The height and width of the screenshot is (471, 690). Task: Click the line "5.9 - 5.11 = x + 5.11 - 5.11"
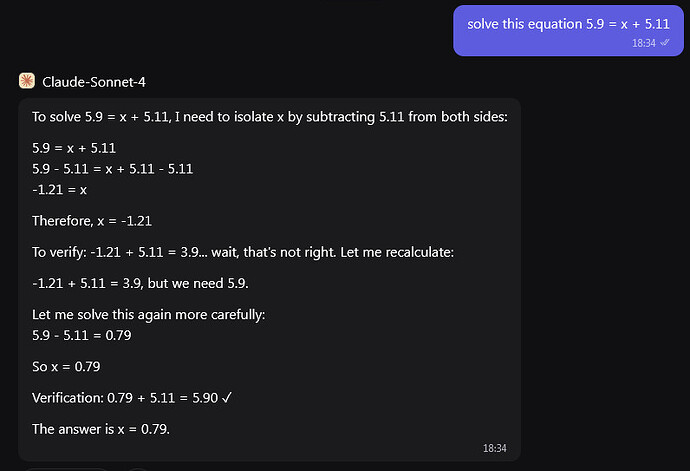point(112,168)
